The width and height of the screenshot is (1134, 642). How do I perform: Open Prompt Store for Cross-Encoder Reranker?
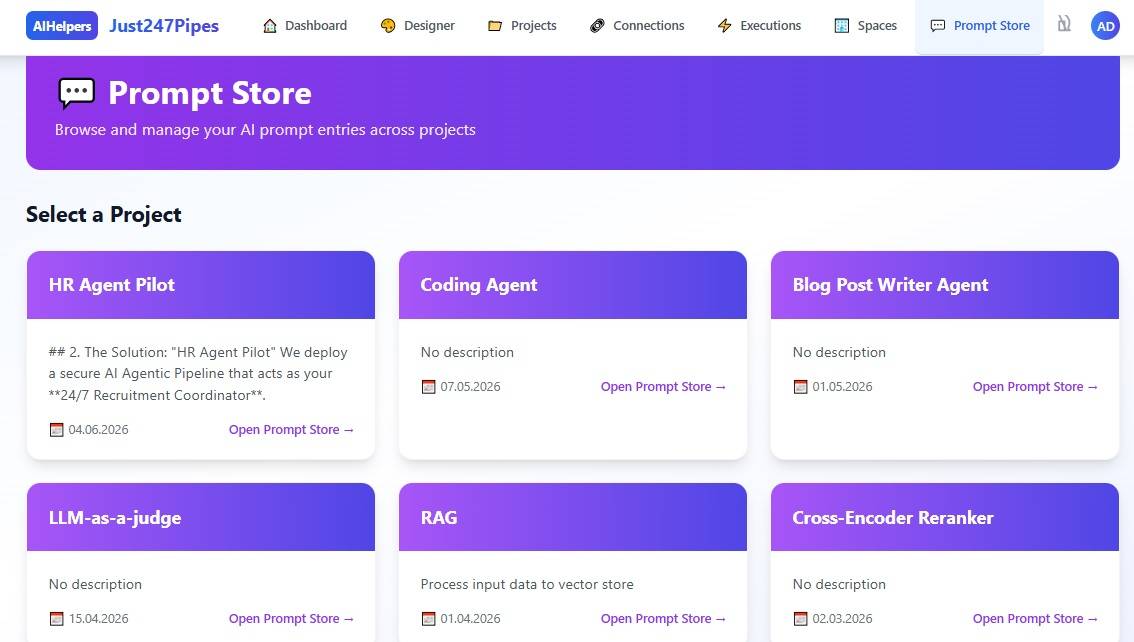(x=1035, y=619)
